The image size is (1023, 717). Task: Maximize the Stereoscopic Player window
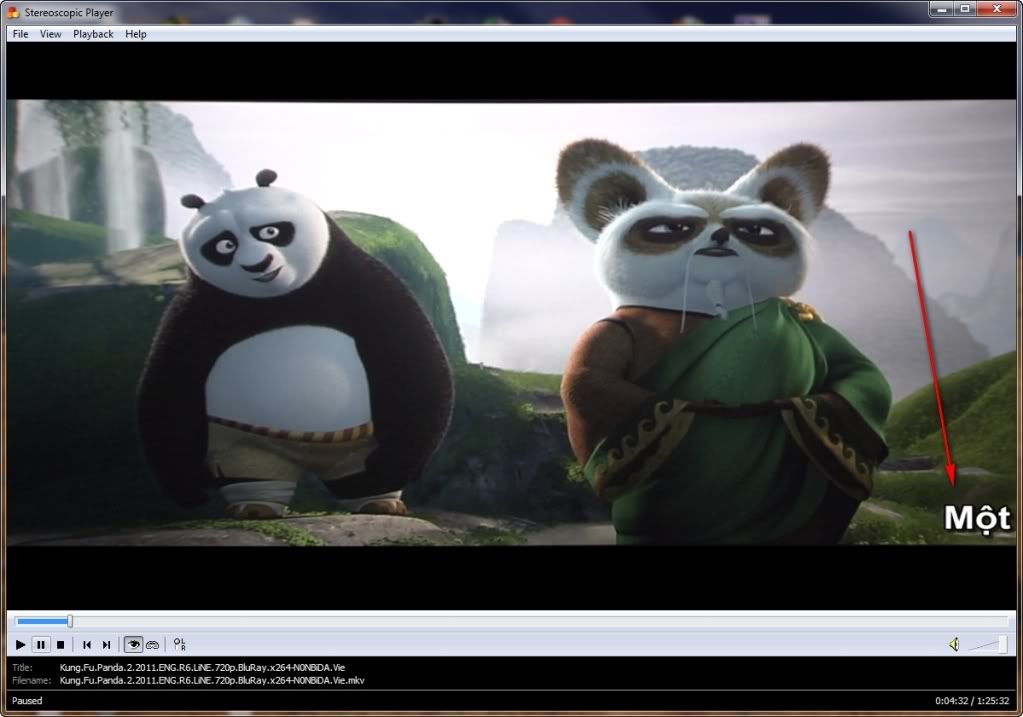click(x=965, y=8)
